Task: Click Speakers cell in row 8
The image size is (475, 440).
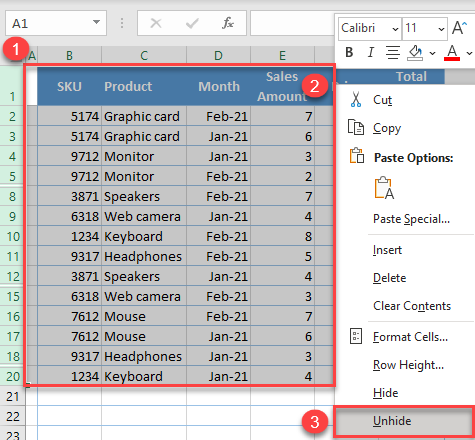Action: pos(144,196)
